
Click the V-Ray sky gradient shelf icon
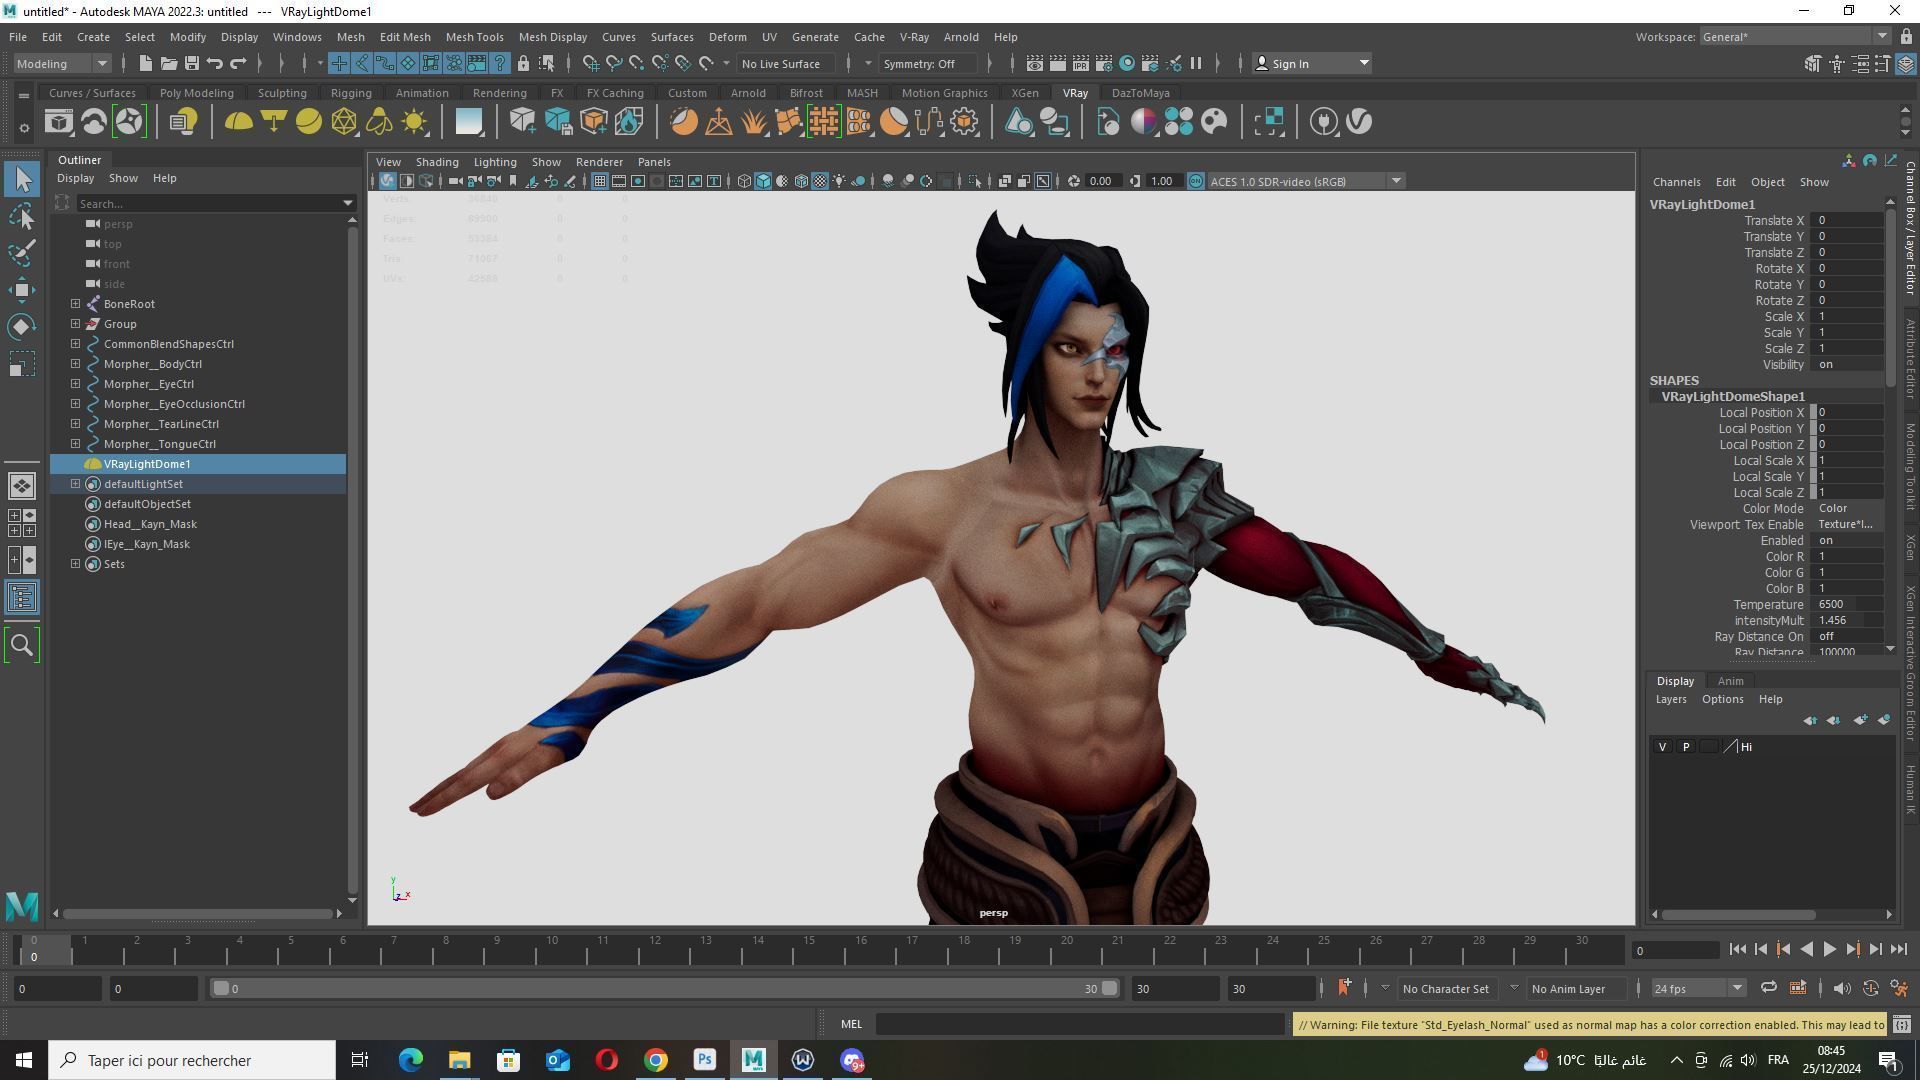coord(468,122)
